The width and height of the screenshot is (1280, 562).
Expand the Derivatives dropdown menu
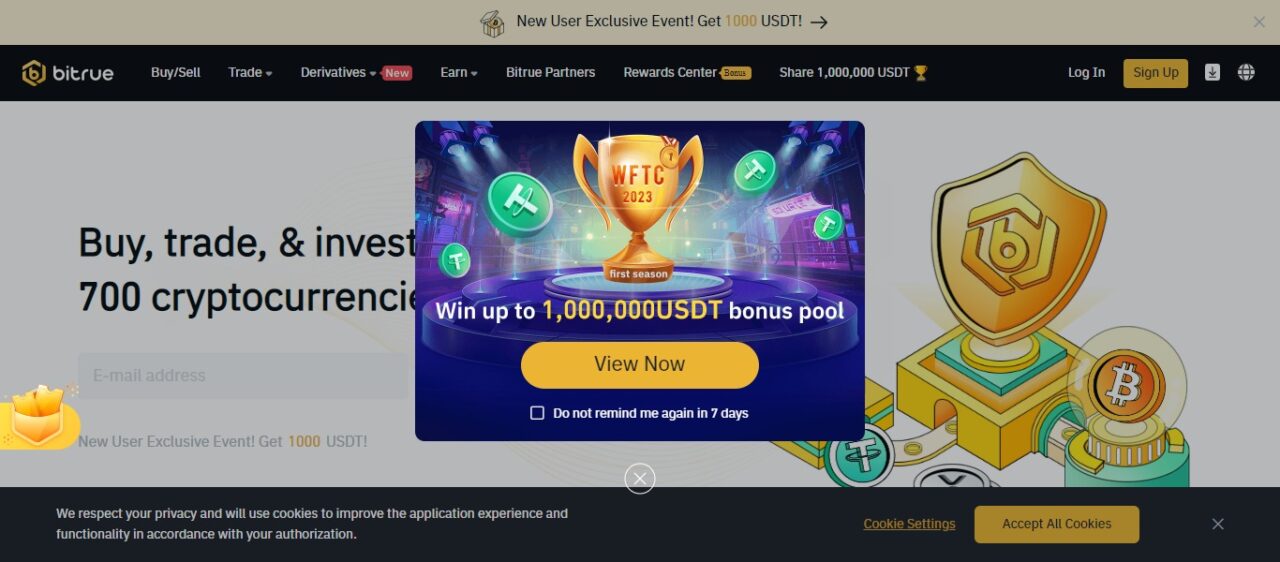pos(339,72)
